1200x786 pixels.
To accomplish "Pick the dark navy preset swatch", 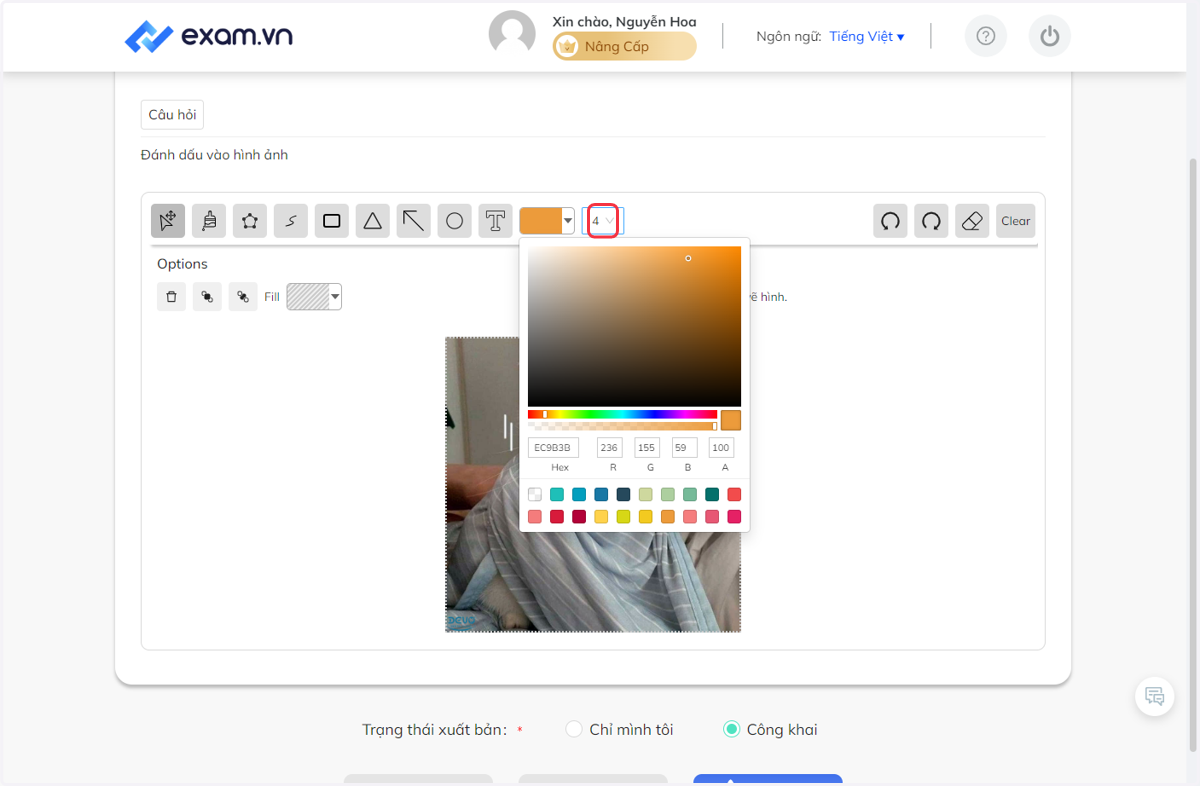I will pyautogui.click(x=623, y=494).
